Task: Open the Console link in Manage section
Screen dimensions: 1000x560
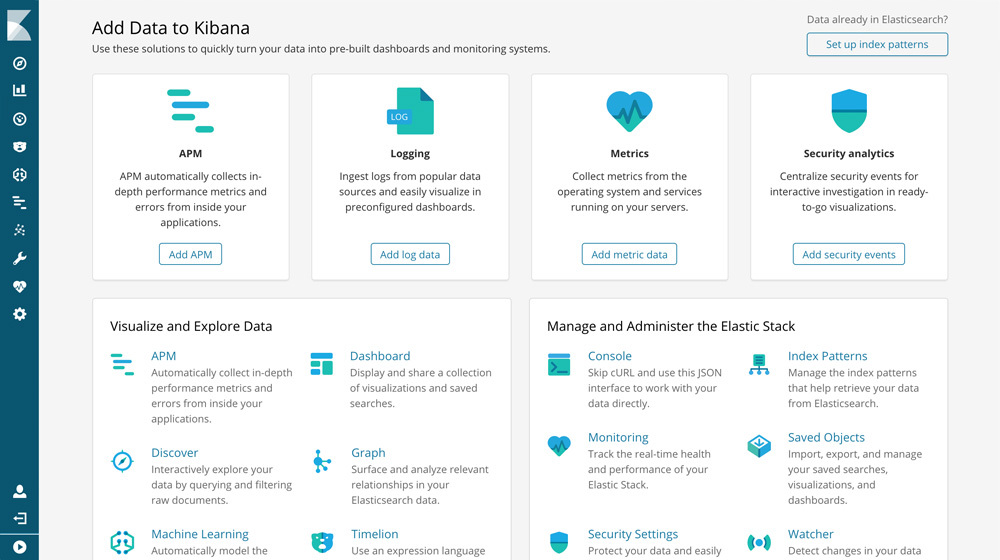Action: [x=609, y=356]
